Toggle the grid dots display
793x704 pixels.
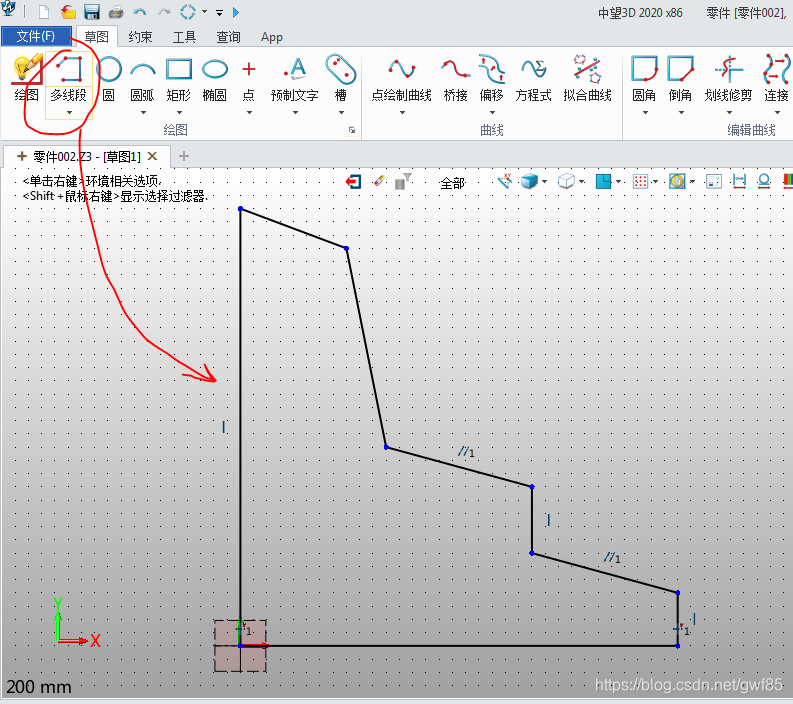click(x=641, y=182)
